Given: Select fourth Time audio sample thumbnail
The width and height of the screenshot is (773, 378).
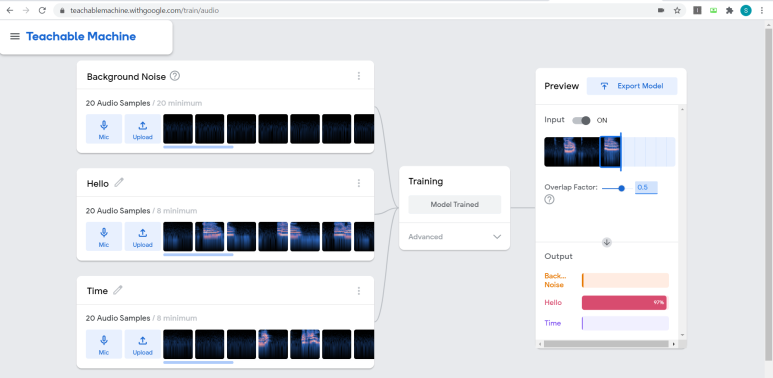Looking at the screenshot, I should point(273,344).
